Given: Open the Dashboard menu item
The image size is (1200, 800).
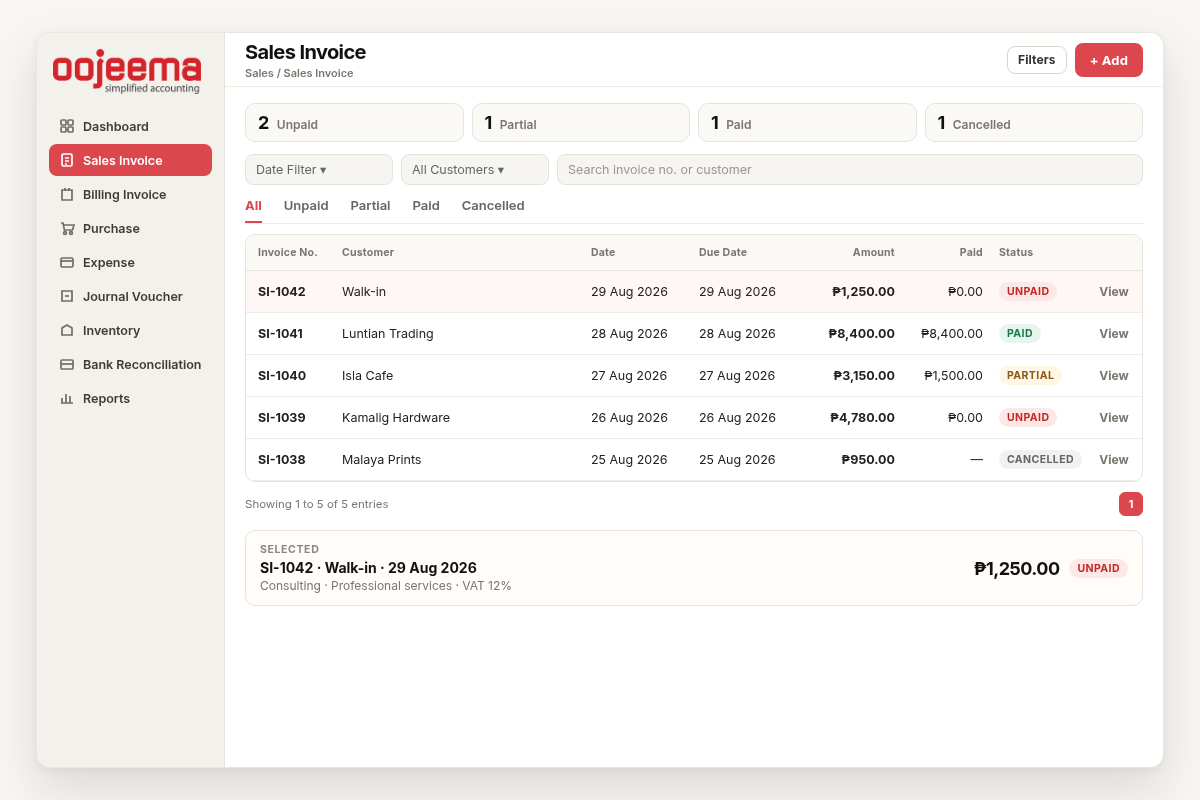Looking at the screenshot, I should coord(130,126).
